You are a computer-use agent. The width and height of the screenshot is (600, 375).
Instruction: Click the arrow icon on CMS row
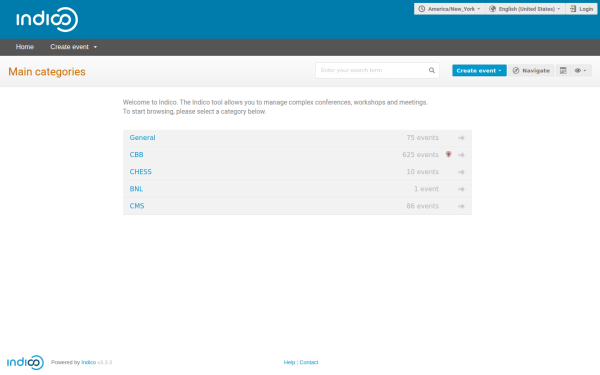click(x=461, y=206)
